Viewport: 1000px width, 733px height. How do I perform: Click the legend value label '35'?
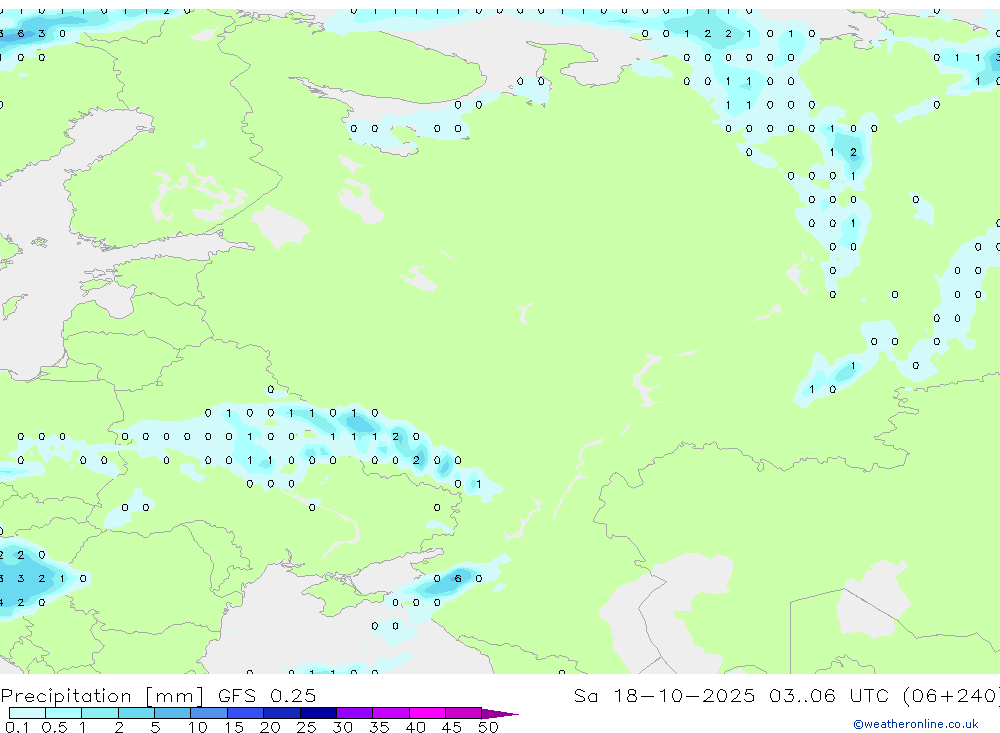(379, 727)
